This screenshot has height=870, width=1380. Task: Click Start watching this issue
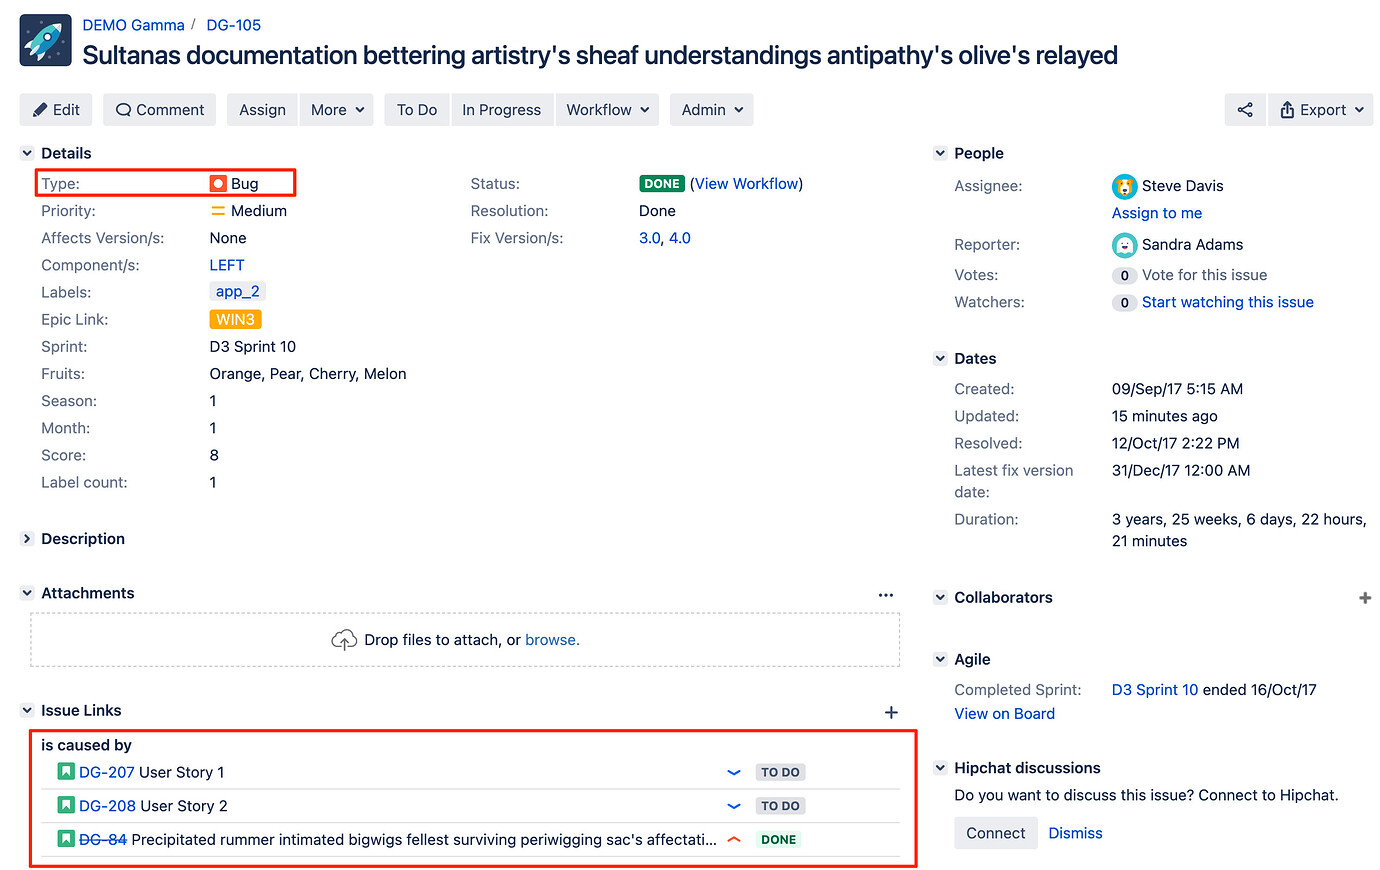click(x=1227, y=302)
